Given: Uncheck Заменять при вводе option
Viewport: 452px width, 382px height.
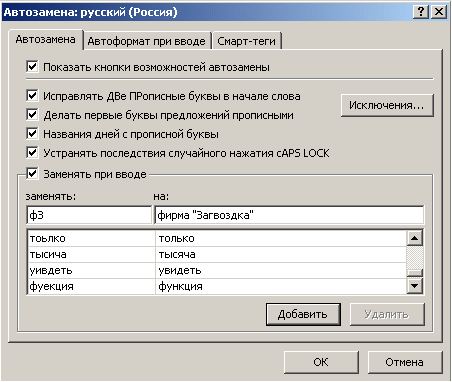Looking at the screenshot, I should (32, 174).
